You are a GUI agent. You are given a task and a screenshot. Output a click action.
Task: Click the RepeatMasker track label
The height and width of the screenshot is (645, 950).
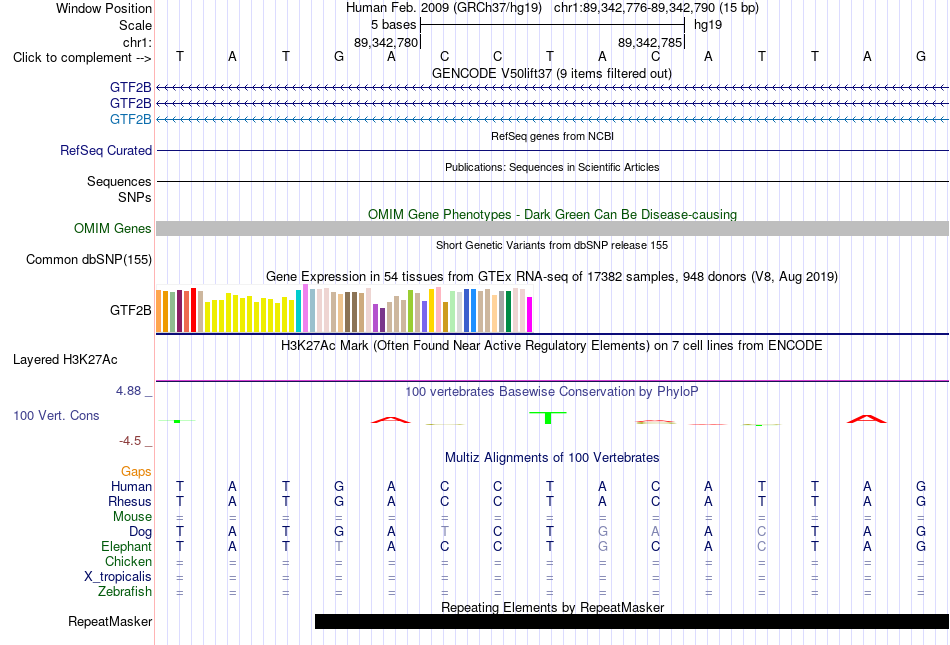[110, 621]
